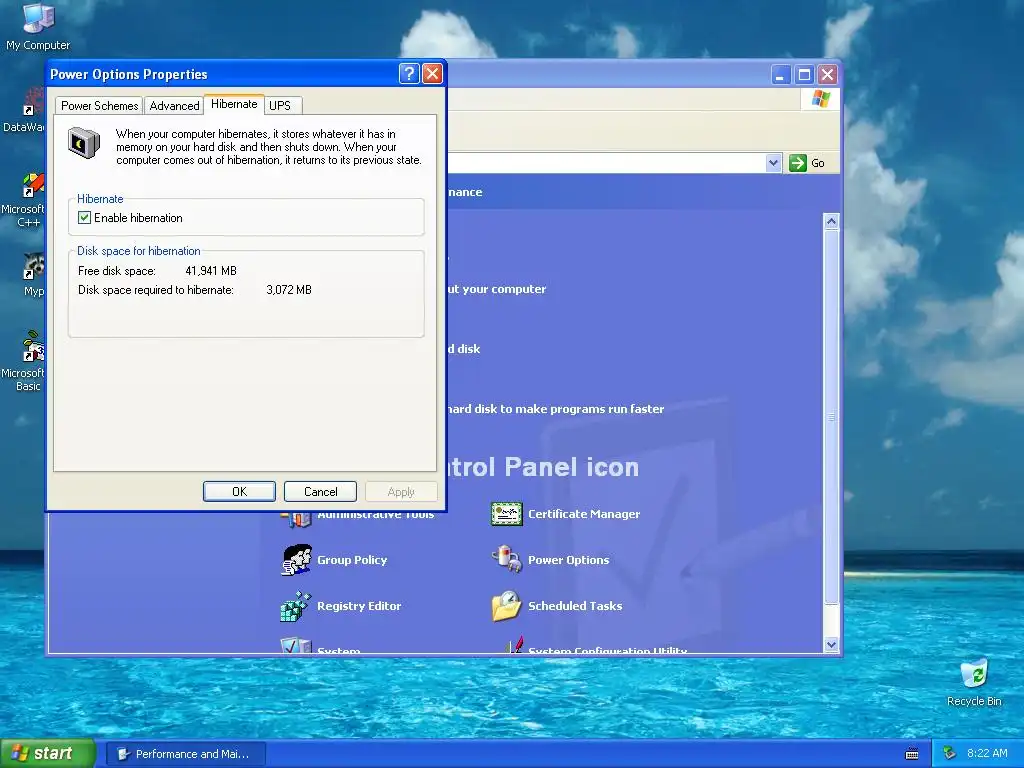
Task: Click the address bar field in Control Panel
Action: (x=606, y=163)
